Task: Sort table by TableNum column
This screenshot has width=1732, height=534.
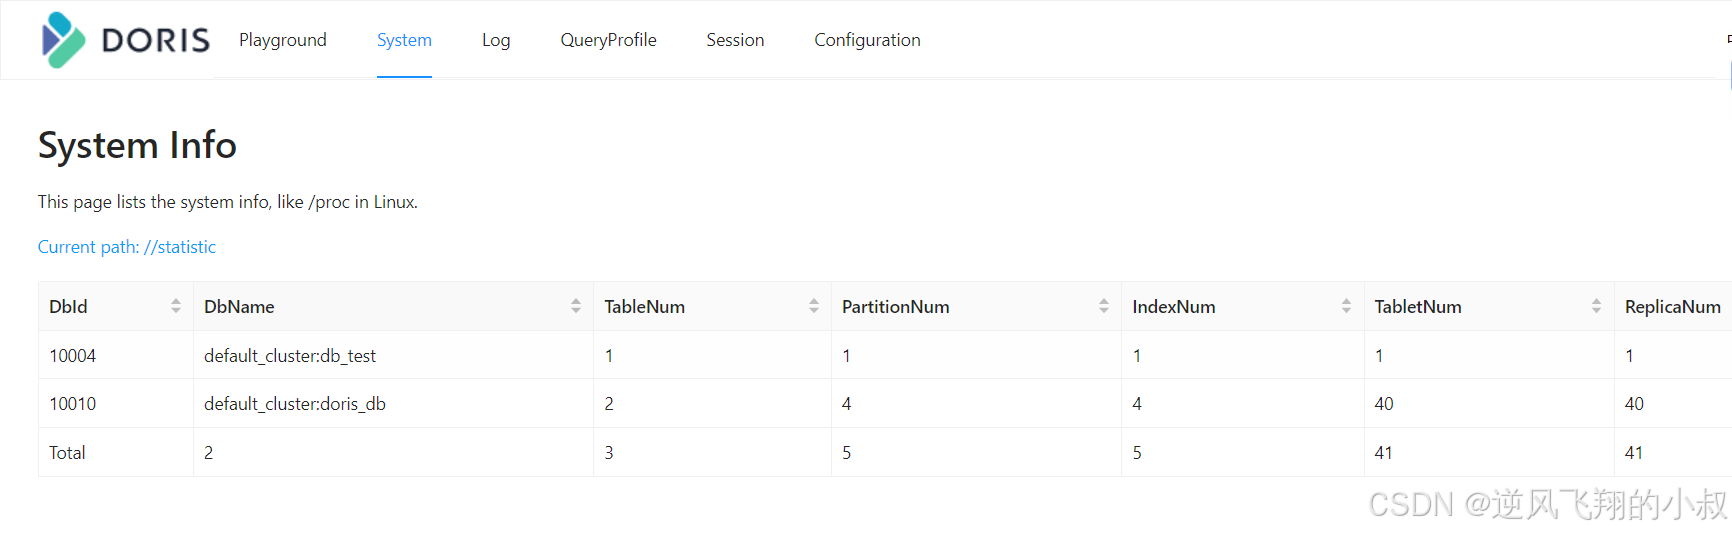Action: point(814,306)
